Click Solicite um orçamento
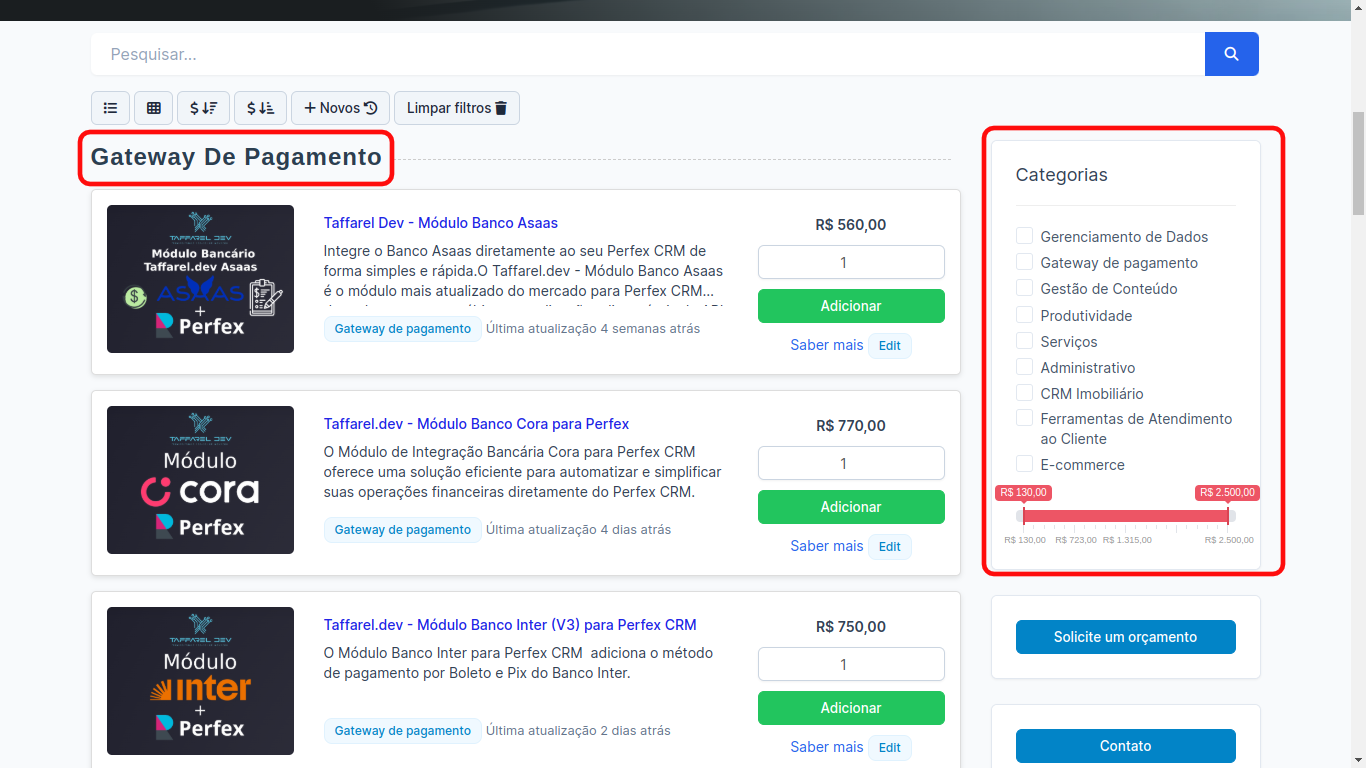Viewport: 1366px width, 768px height. tap(1125, 636)
